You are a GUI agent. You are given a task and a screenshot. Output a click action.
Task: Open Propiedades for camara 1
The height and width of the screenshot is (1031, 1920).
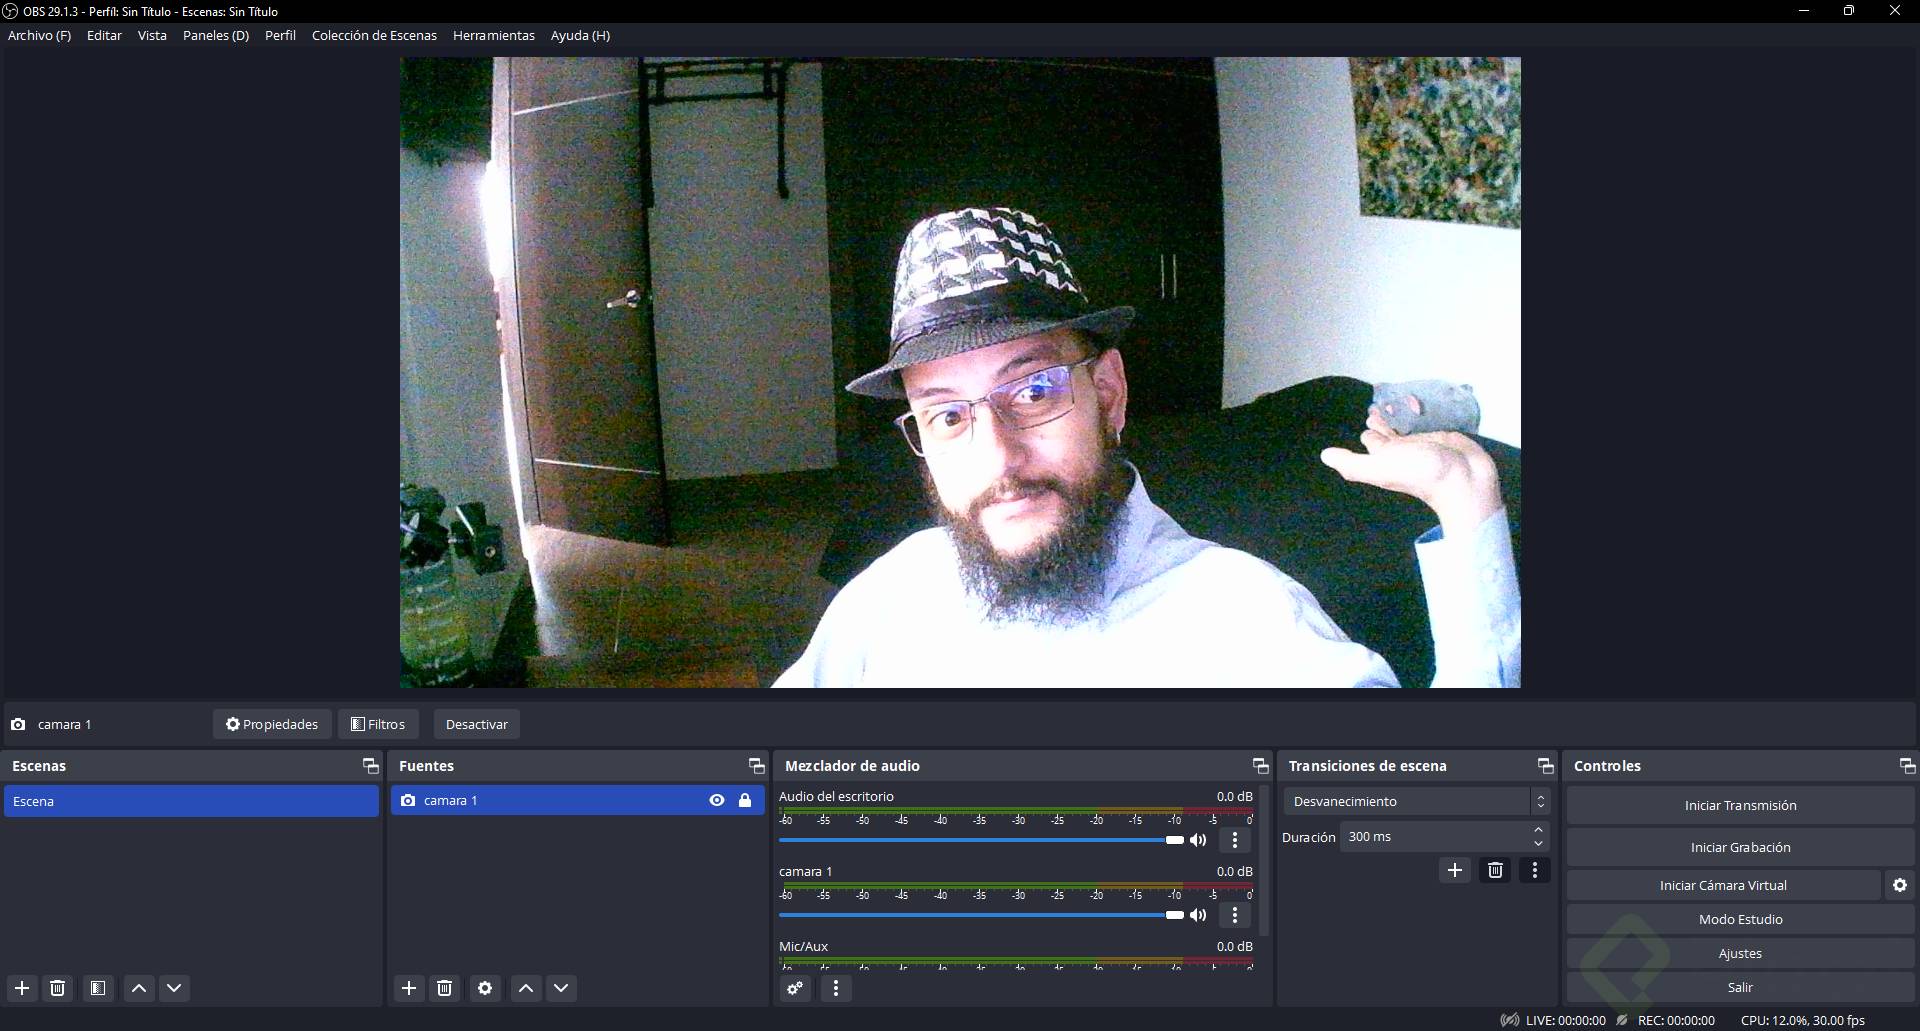(272, 724)
